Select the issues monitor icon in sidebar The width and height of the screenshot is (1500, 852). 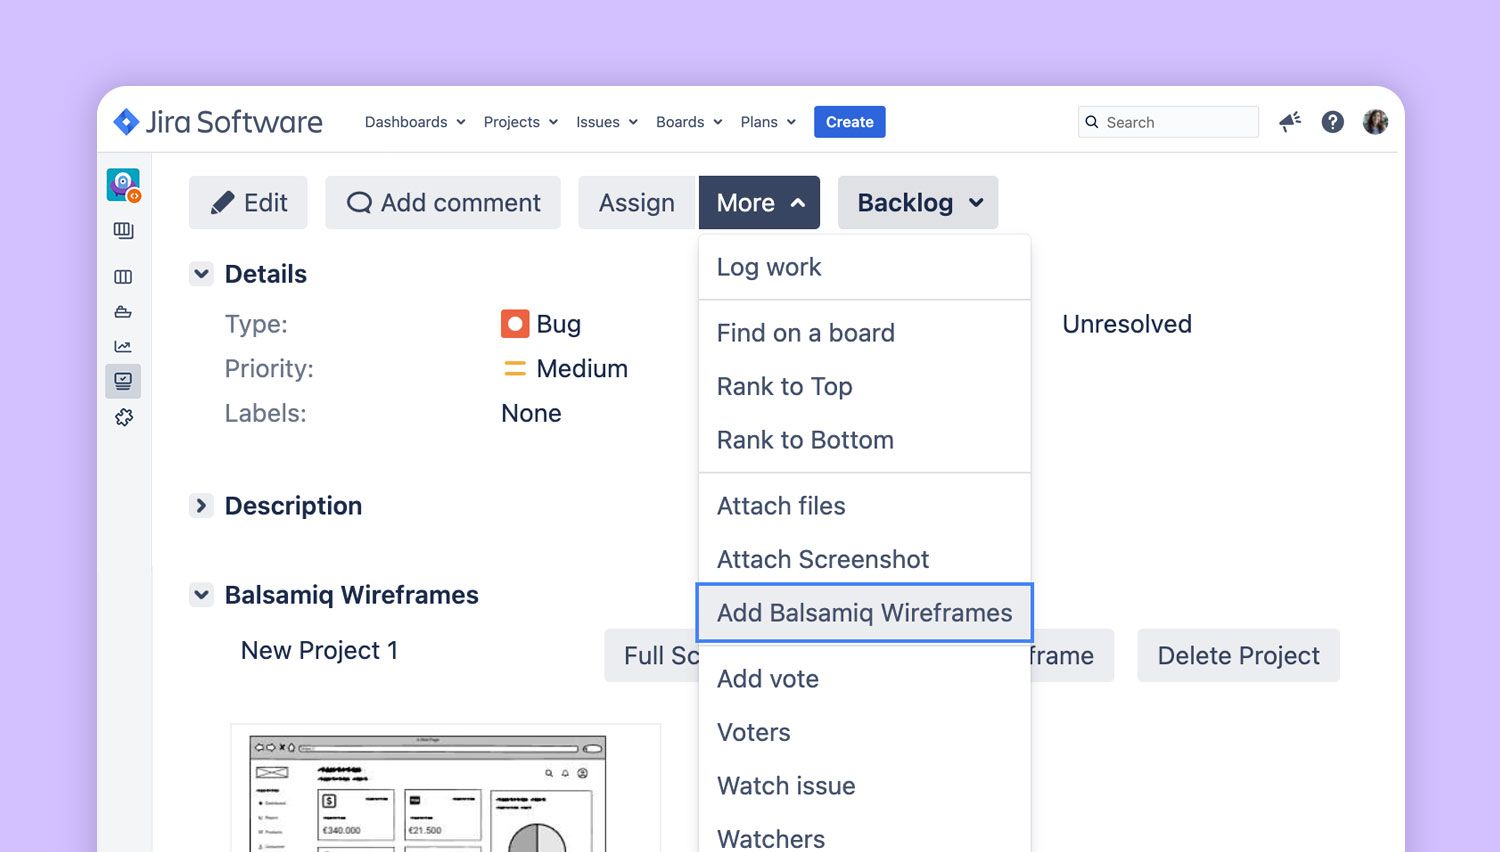click(x=123, y=381)
